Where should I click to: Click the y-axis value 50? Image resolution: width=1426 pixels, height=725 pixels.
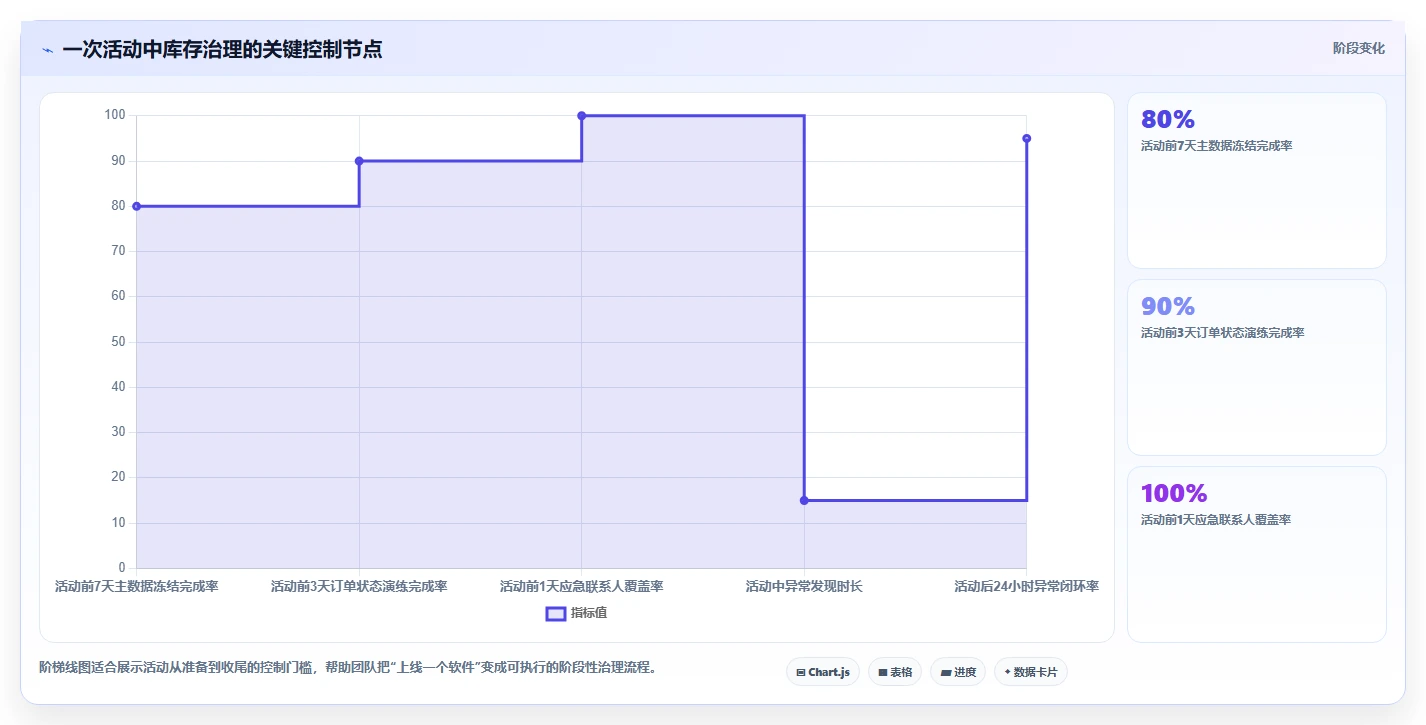pos(118,342)
